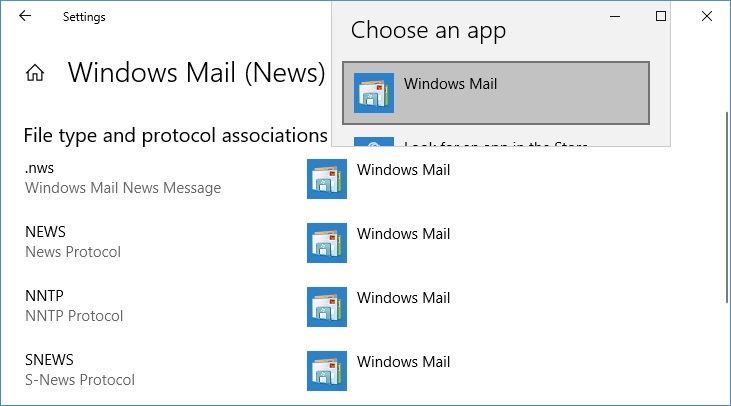Image resolution: width=731 pixels, height=406 pixels.
Task: Change default app label for NNTP protocol
Action: click(404, 297)
